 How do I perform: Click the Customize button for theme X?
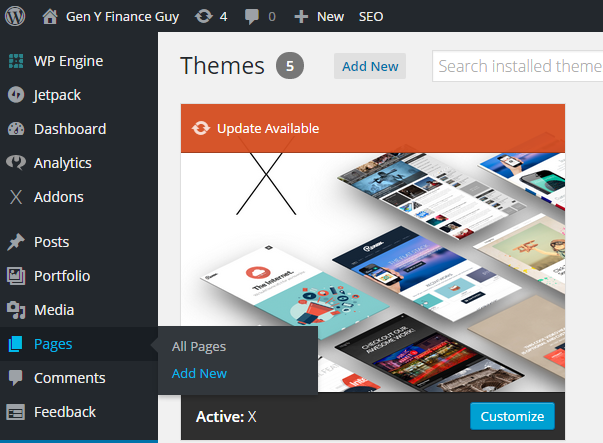(x=512, y=416)
